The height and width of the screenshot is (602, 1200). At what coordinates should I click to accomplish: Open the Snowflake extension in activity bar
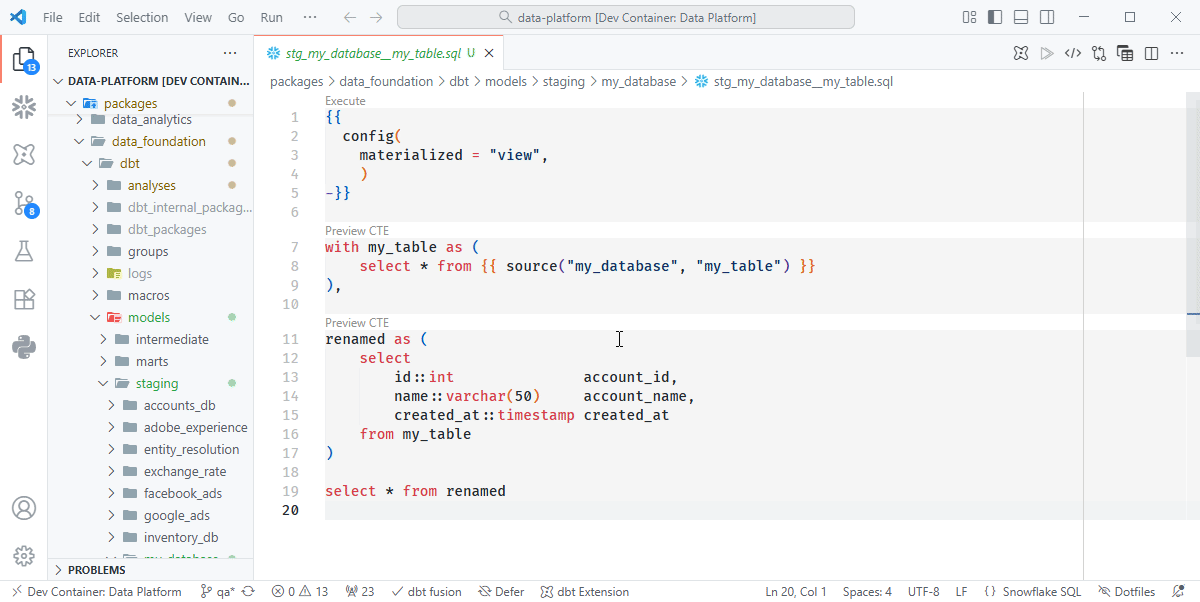24,107
